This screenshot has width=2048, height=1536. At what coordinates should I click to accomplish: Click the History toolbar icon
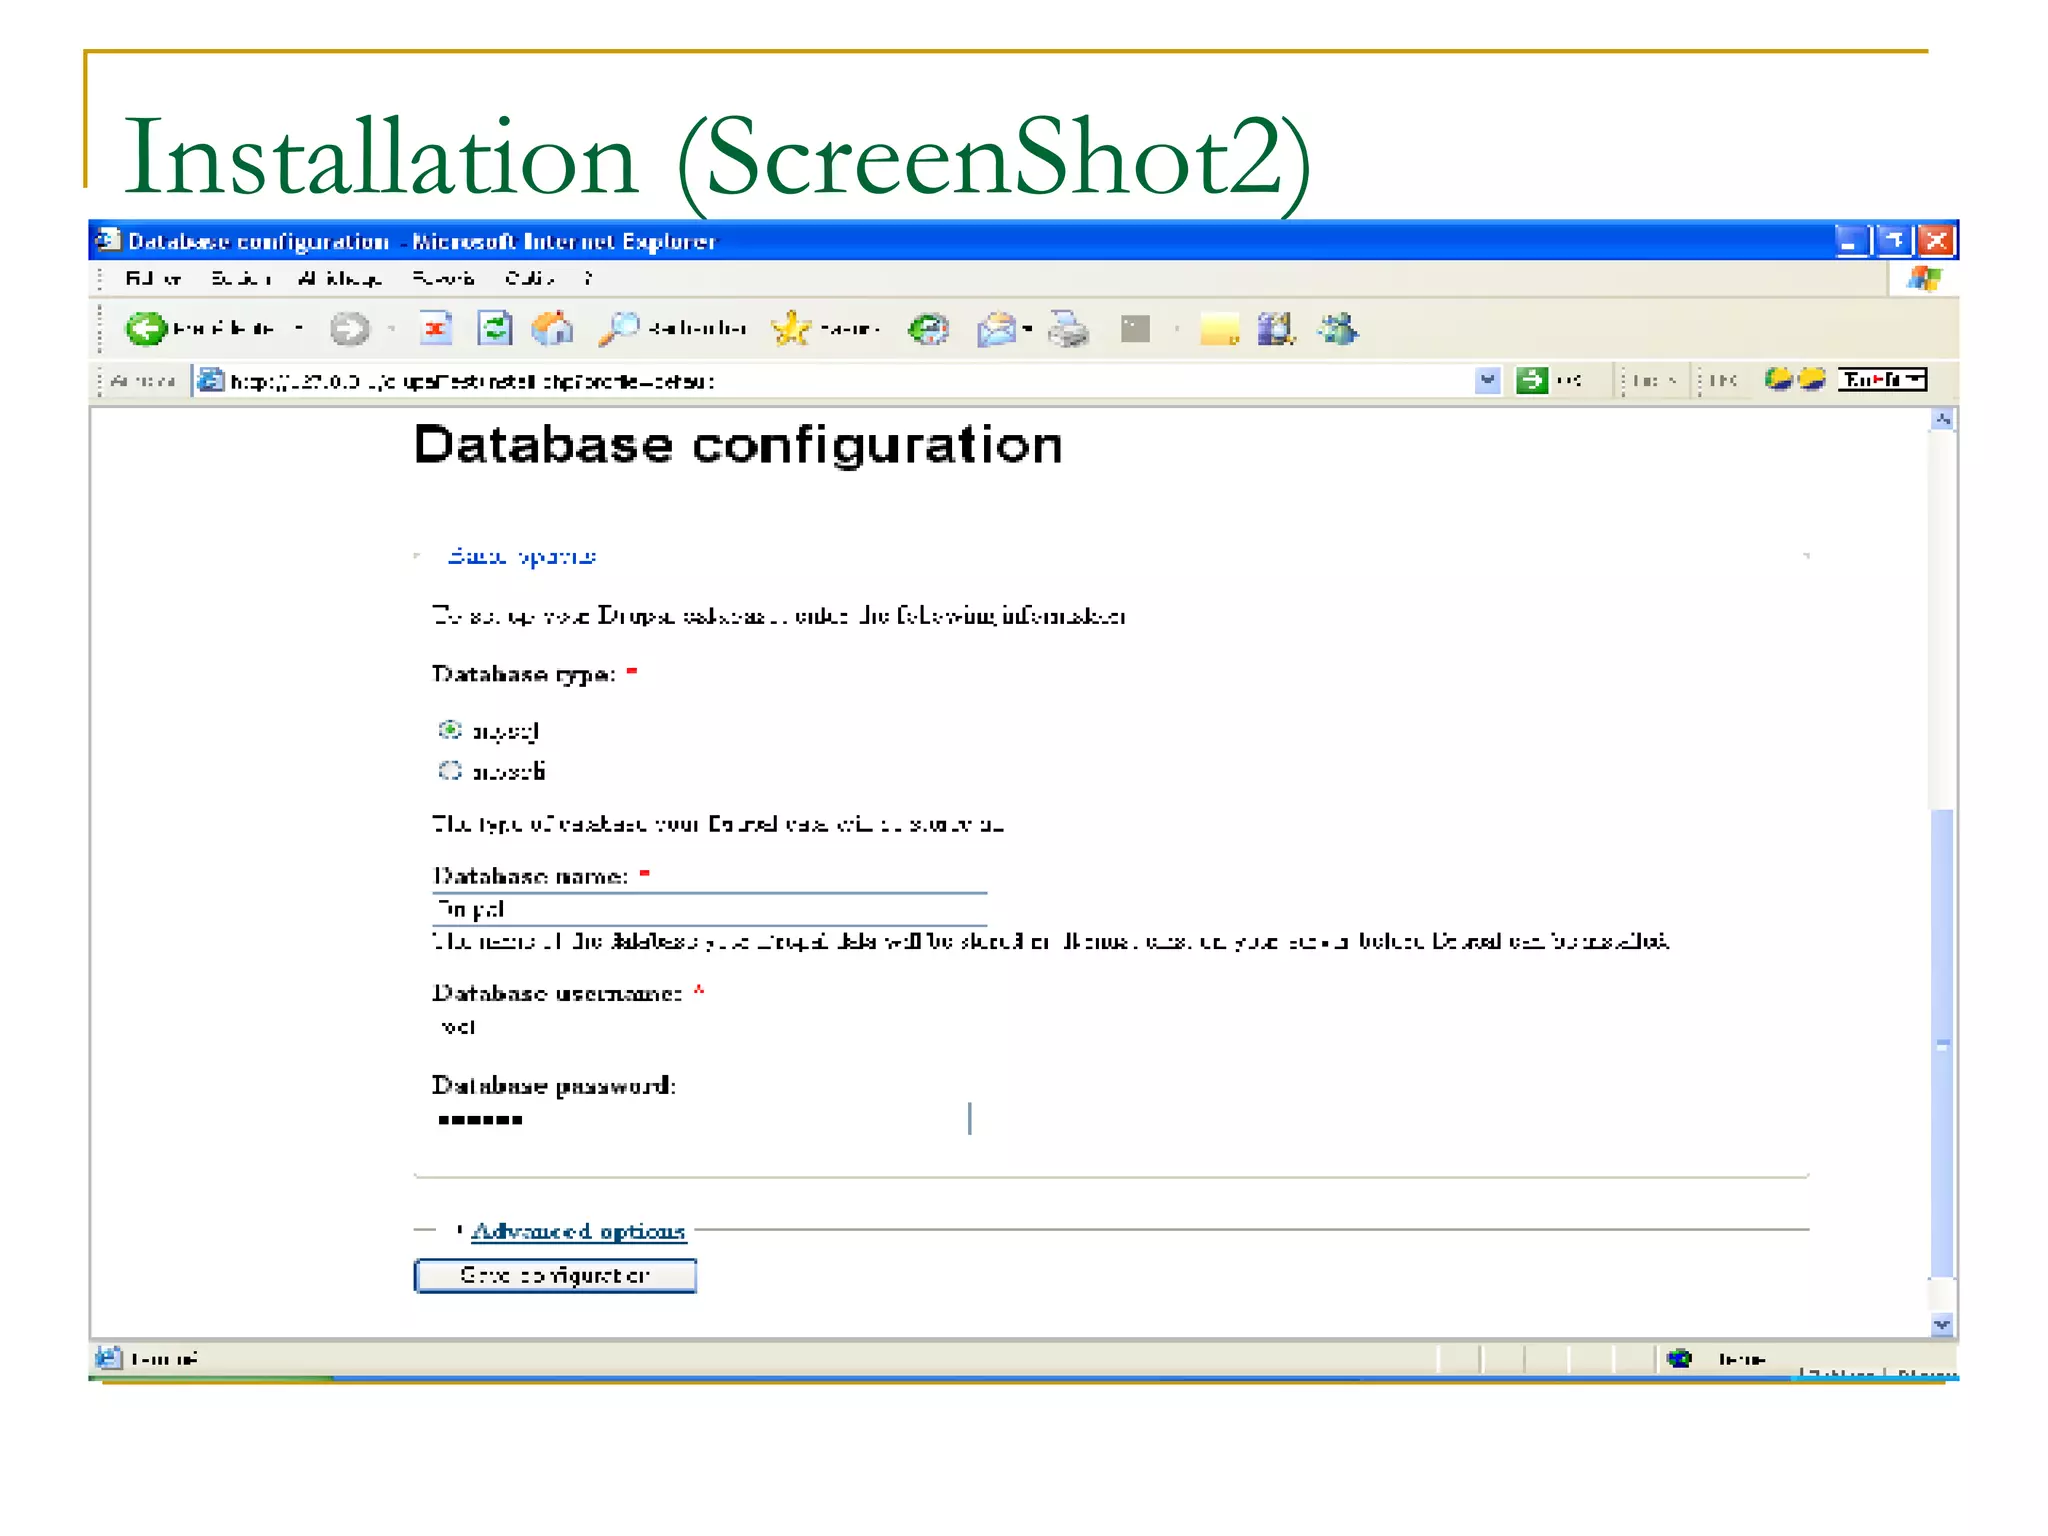928,328
